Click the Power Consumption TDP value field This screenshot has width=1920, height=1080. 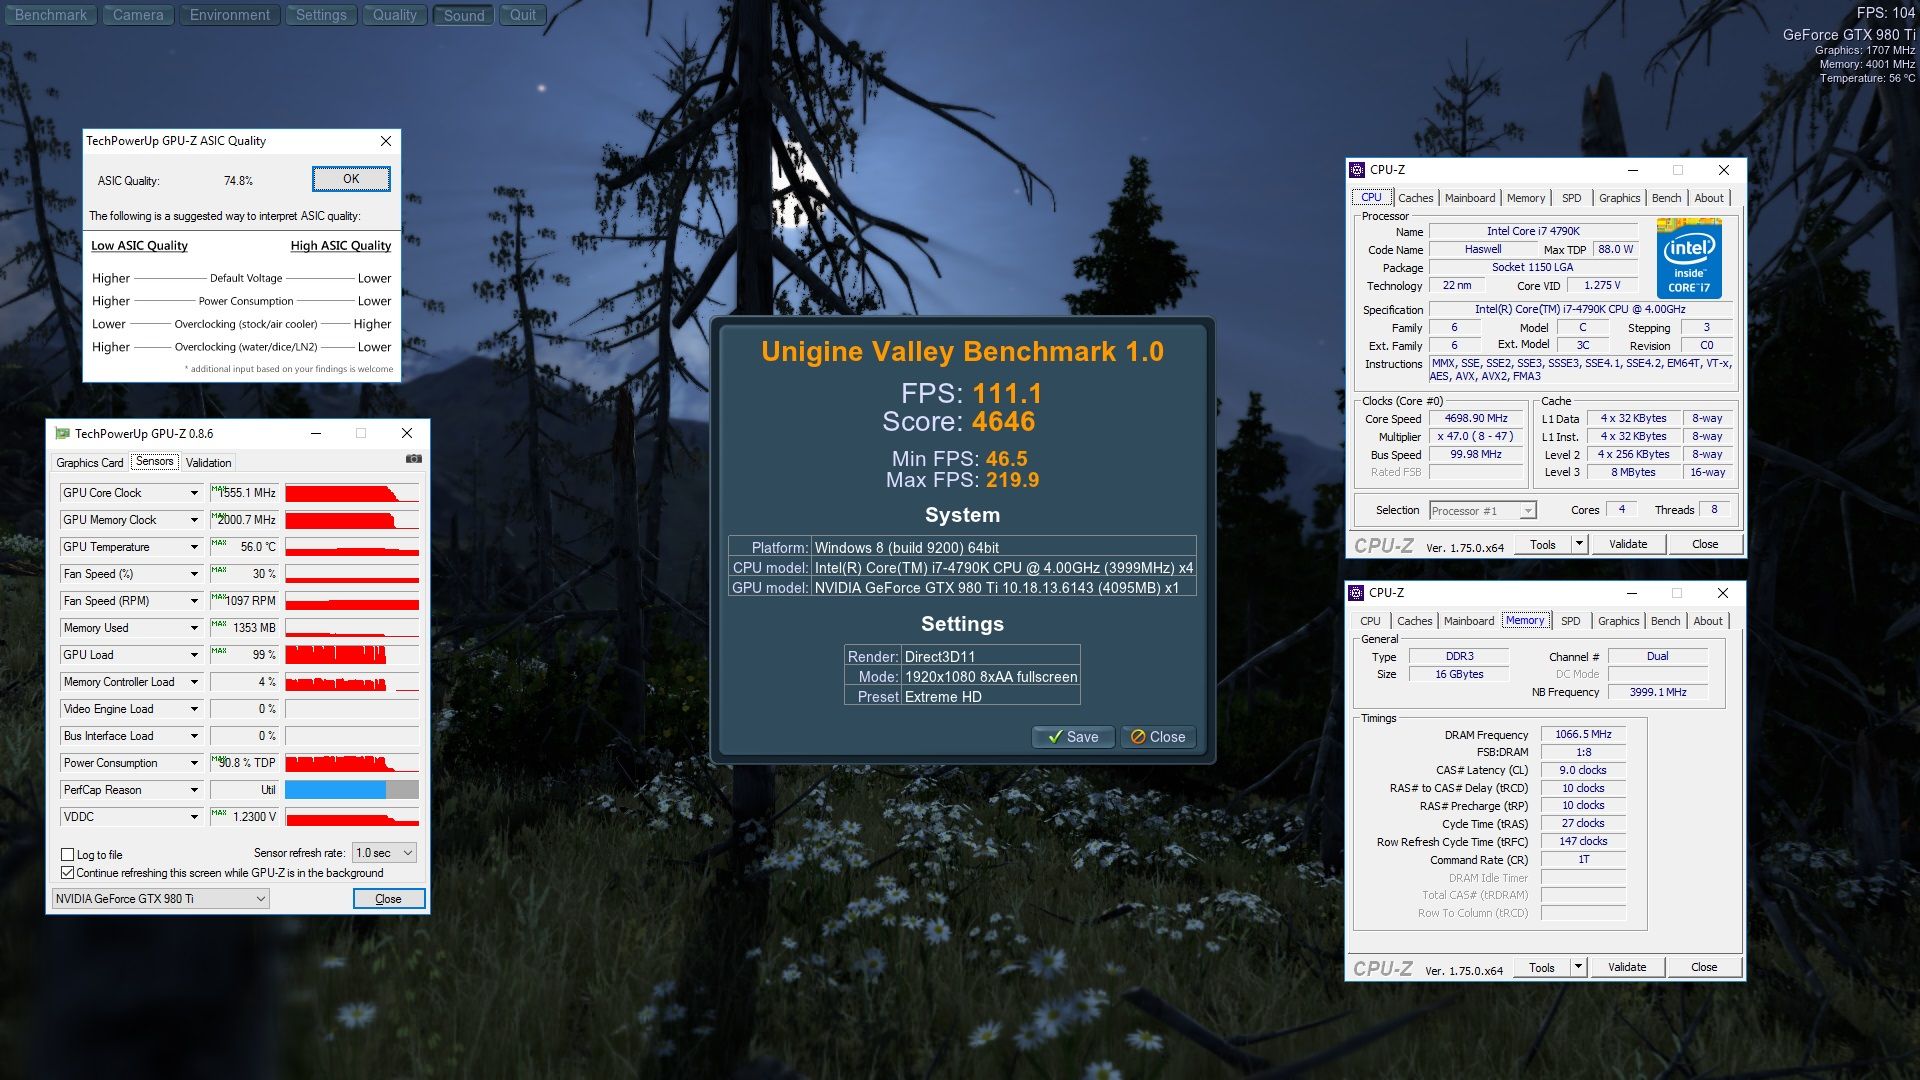click(244, 763)
